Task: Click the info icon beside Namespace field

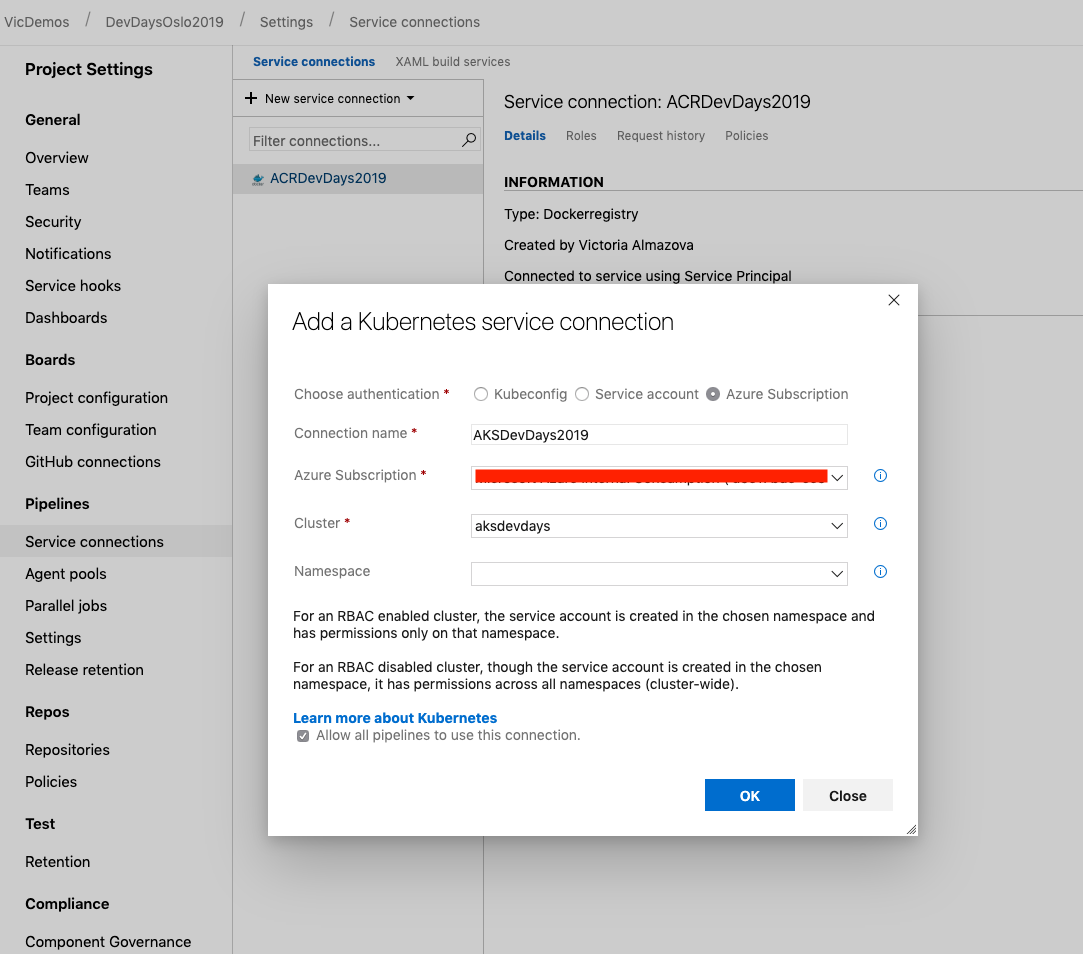Action: tap(880, 572)
